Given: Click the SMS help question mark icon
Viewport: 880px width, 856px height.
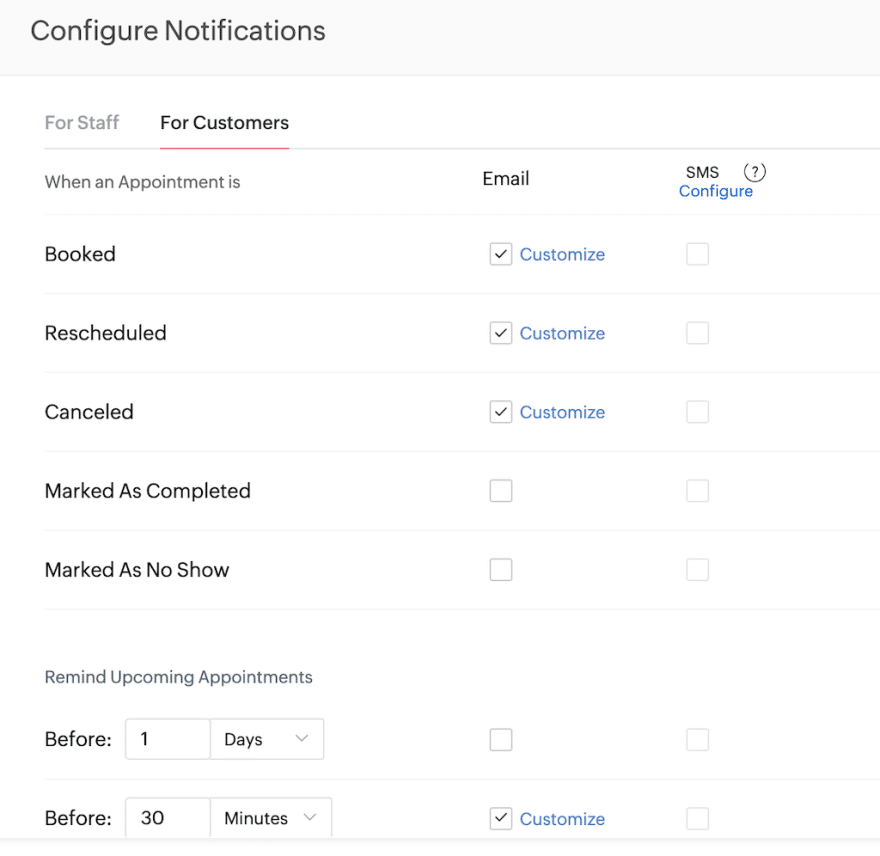Looking at the screenshot, I should (754, 172).
